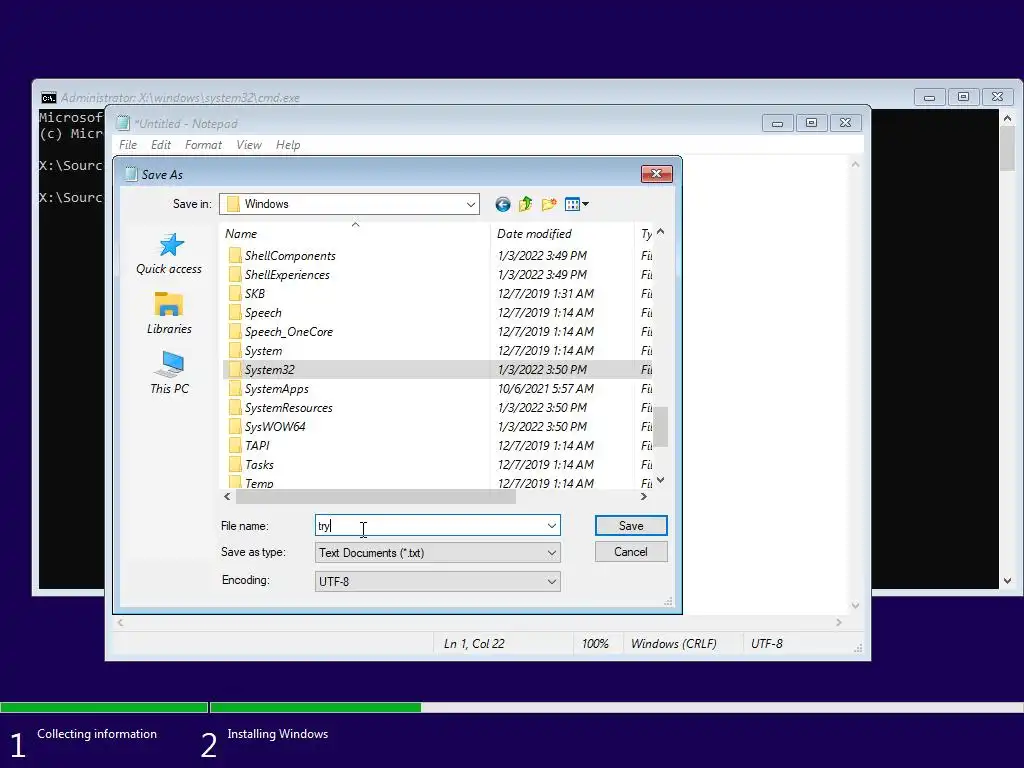
Task: Expand the Save in folder dropdown
Action: pos(470,204)
